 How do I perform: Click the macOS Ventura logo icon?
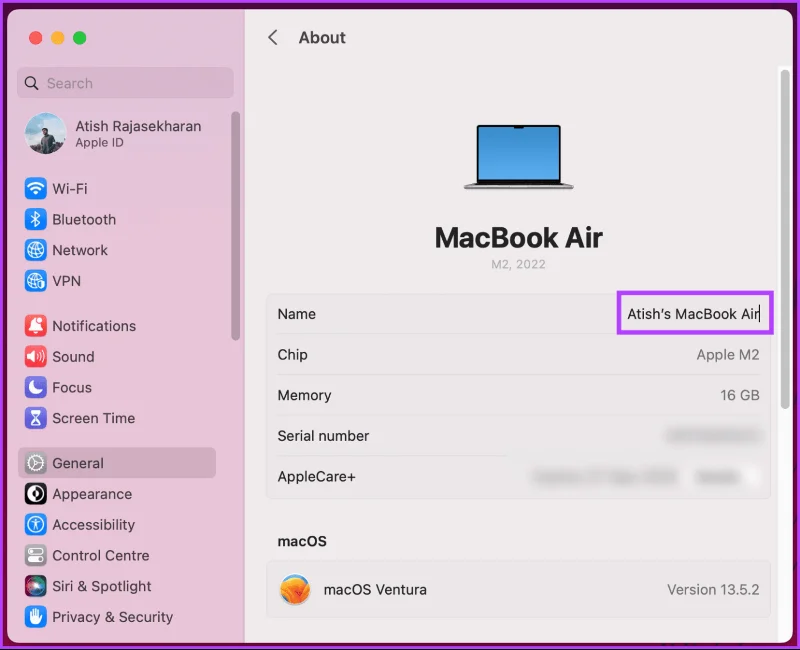pos(295,589)
